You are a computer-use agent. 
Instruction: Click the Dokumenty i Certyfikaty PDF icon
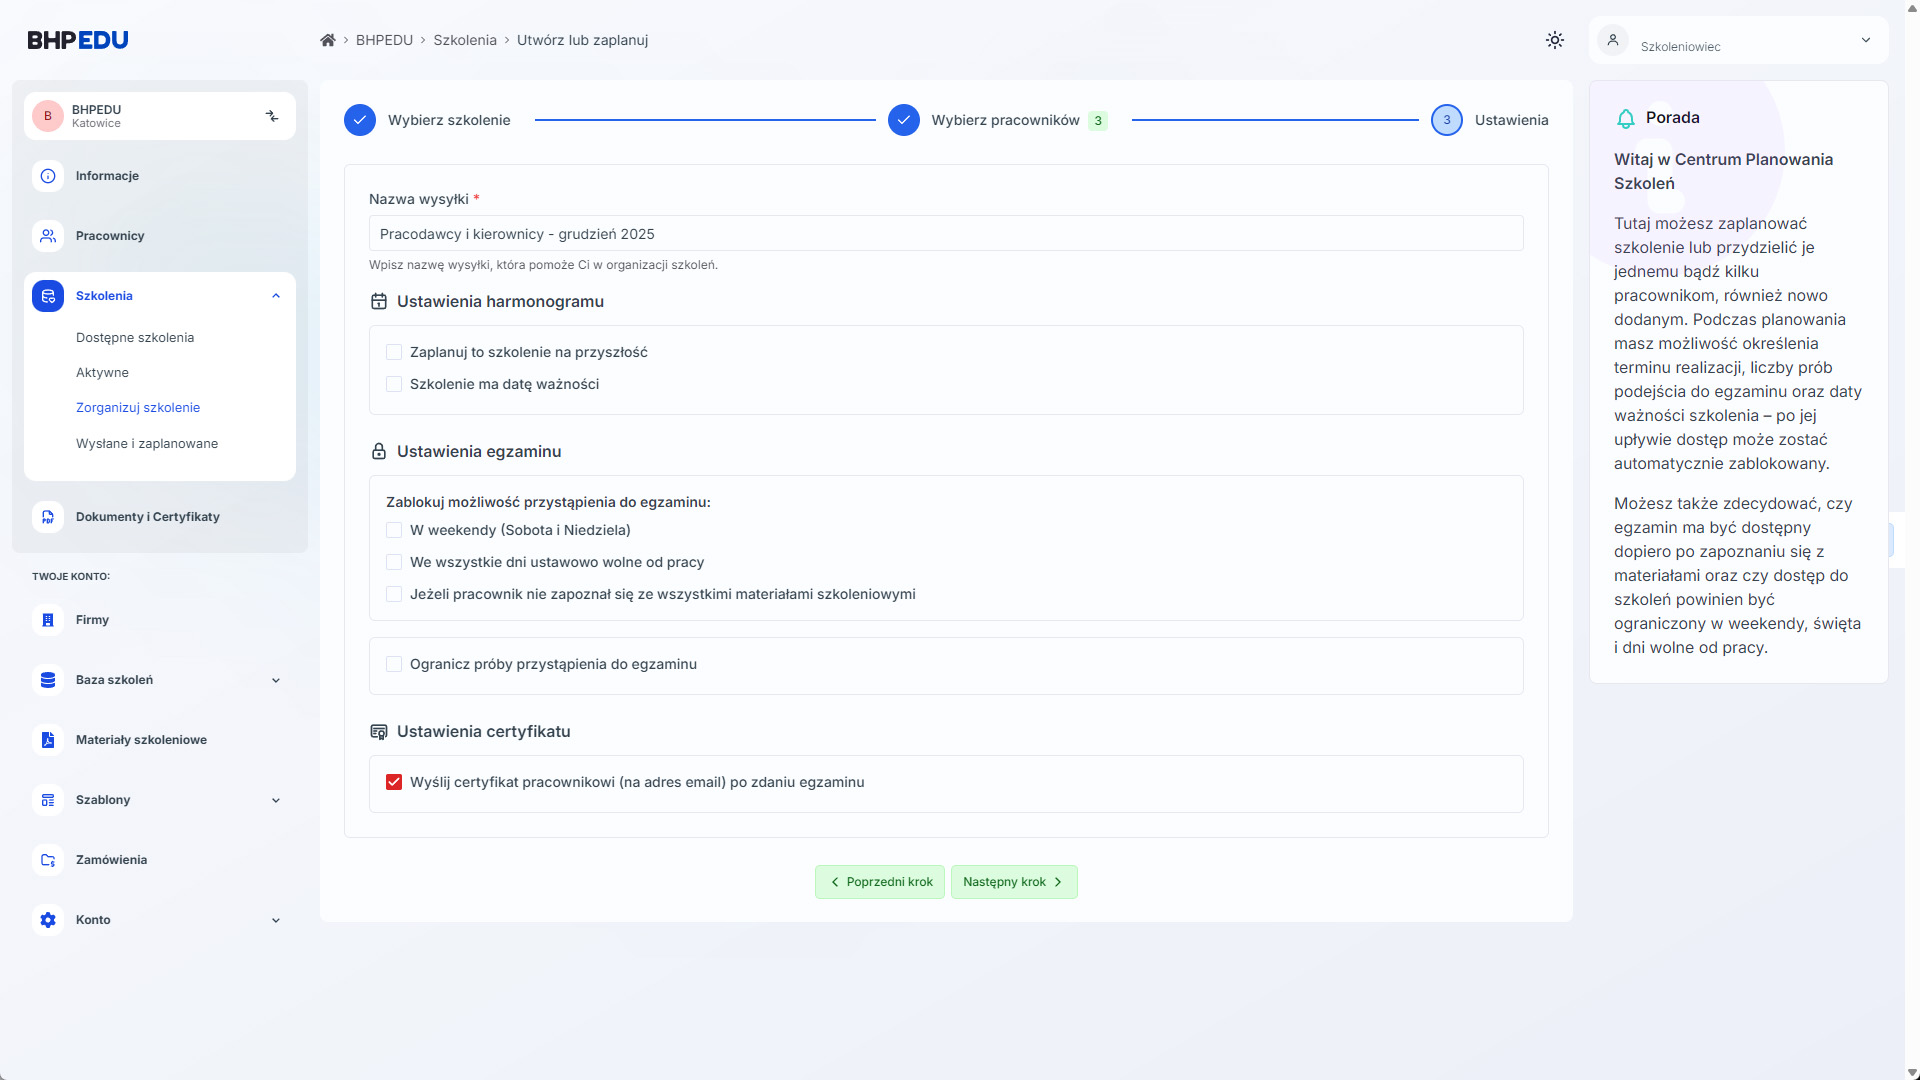coord(48,517)
